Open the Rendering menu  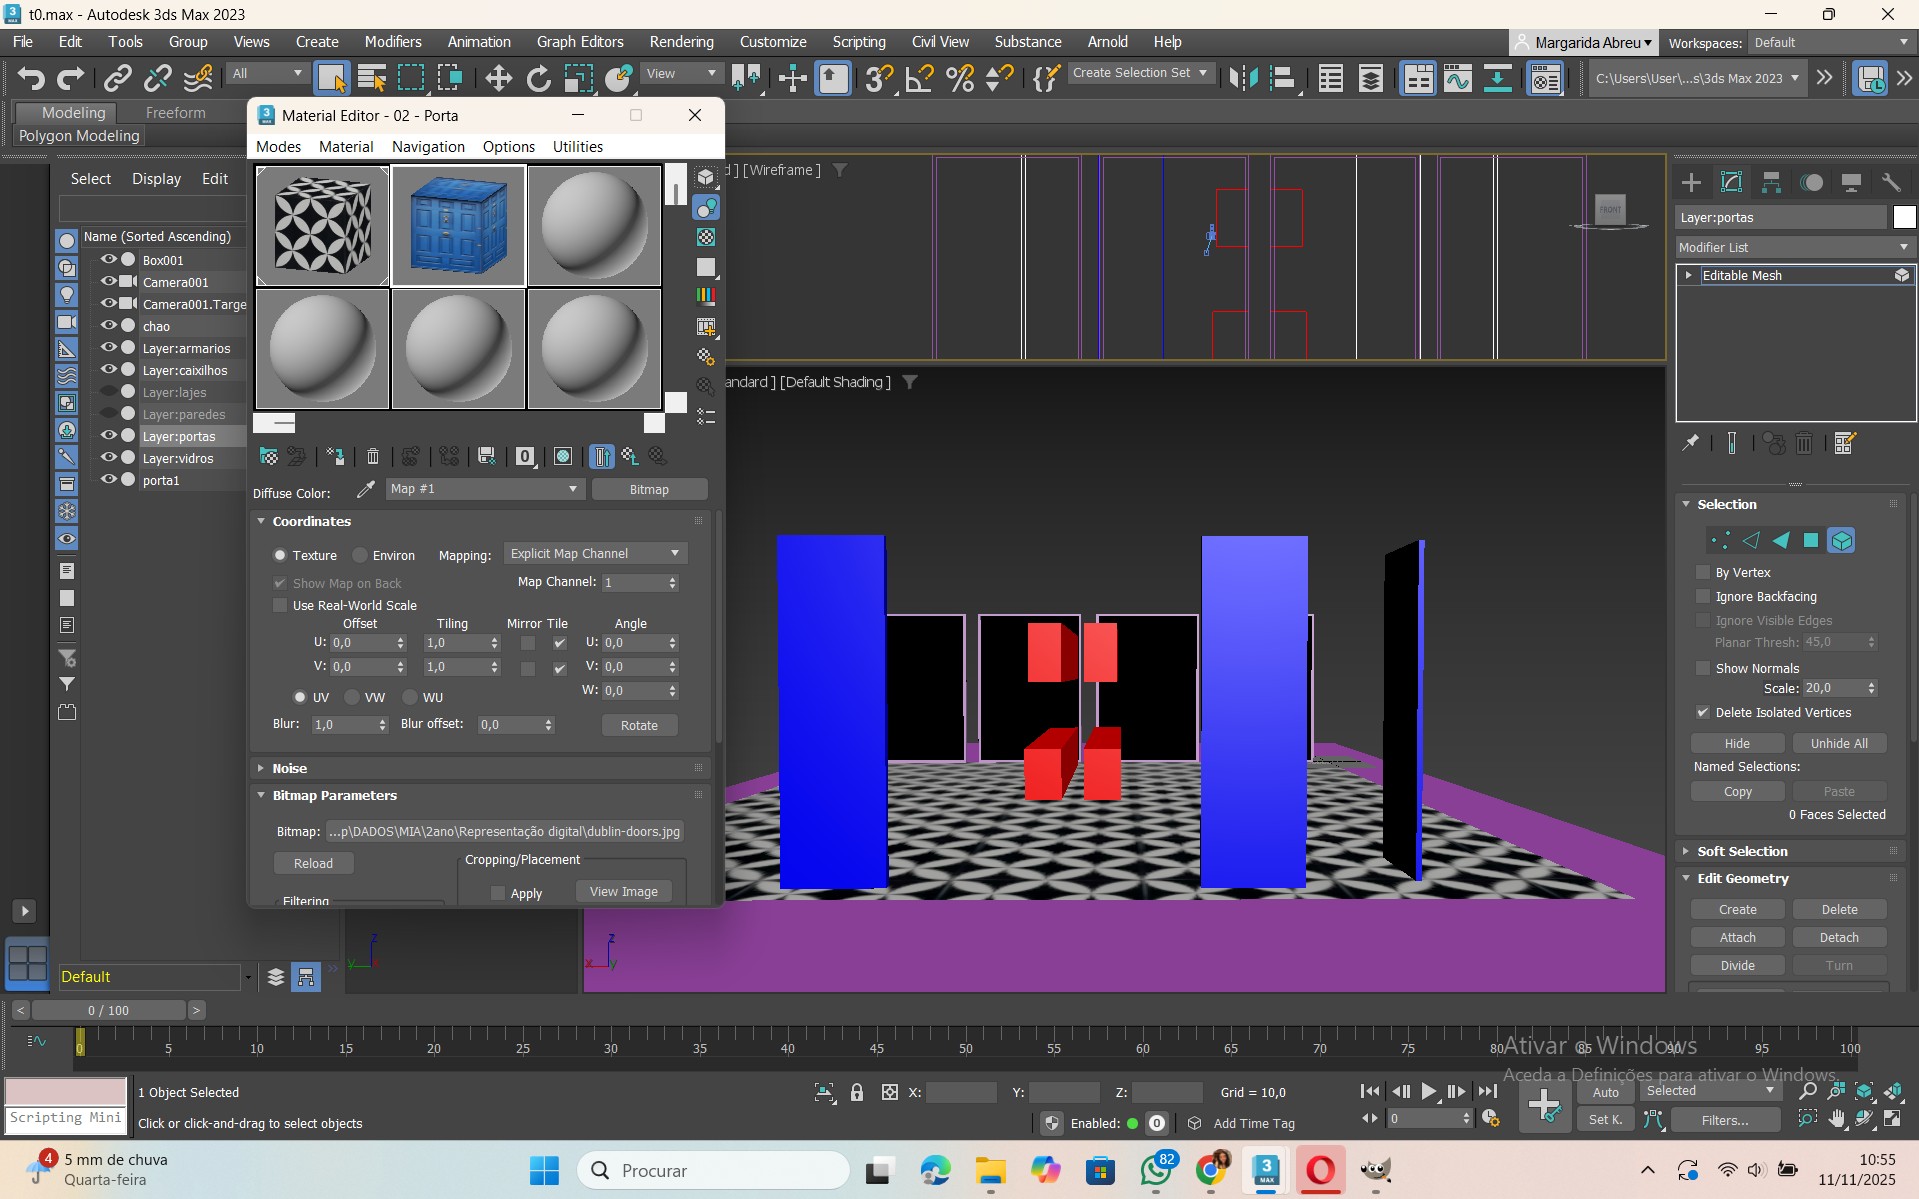click(x=681, y=42)
